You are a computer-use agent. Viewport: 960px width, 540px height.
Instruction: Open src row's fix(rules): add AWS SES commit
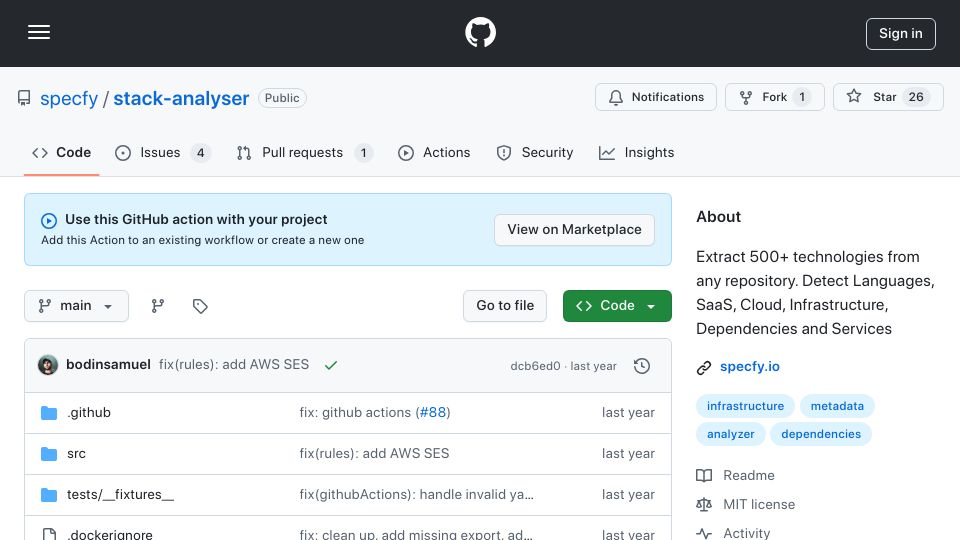click(x=374, y=454)
